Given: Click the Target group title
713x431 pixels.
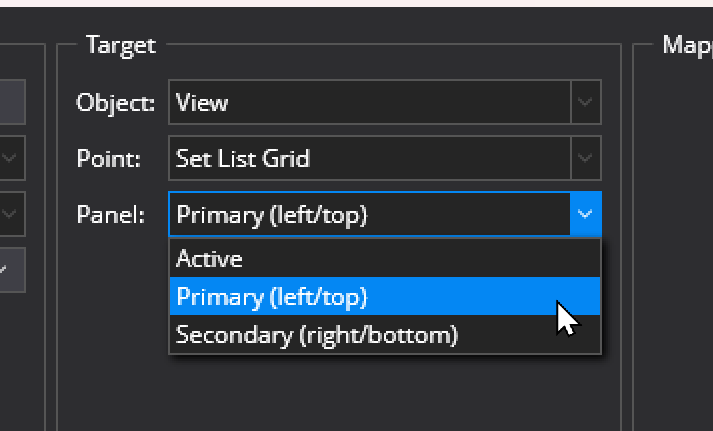Looking at the screenshot, I should 120,44.
